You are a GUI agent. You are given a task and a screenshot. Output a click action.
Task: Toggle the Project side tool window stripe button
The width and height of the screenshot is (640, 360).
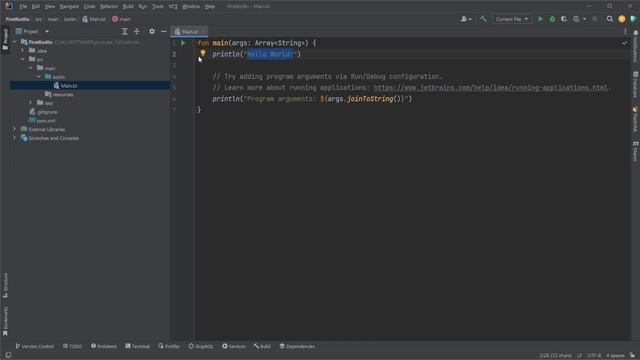(x=5, y=39)
